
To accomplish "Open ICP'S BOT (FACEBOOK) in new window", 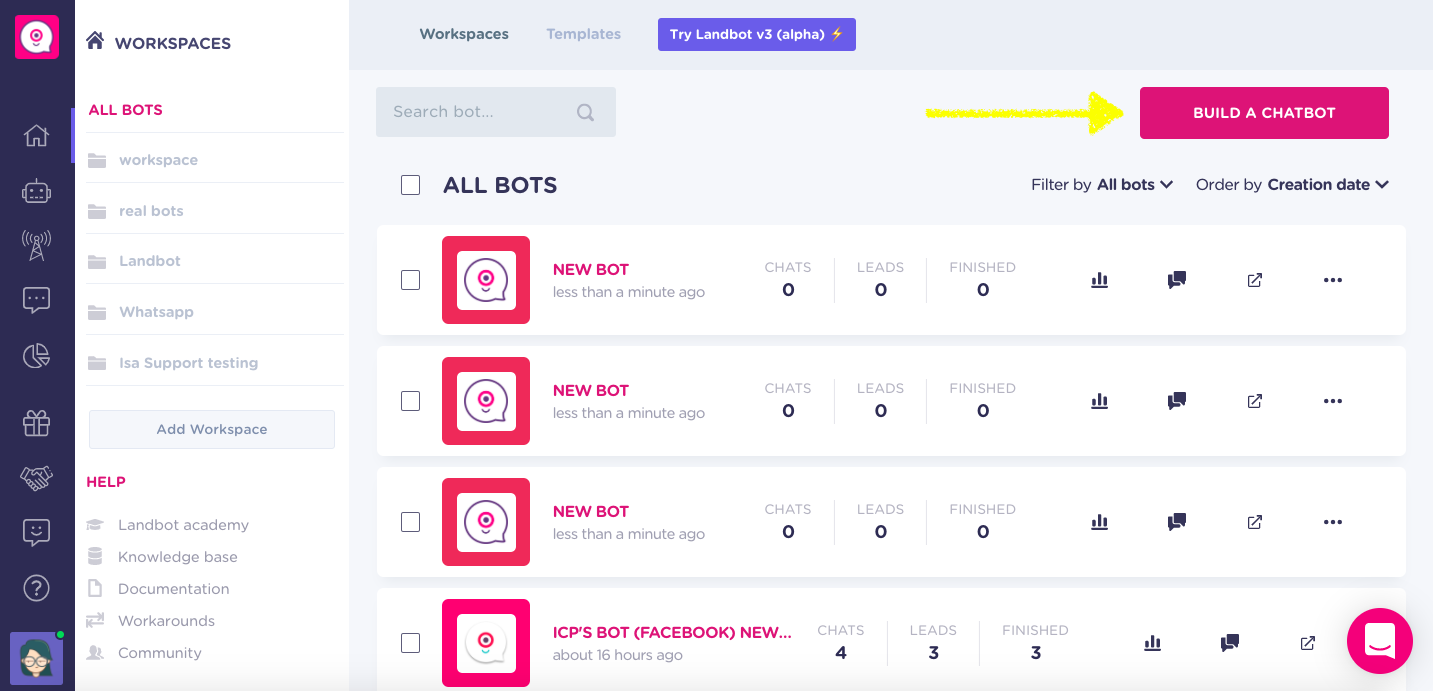I will coord(1307,643).
